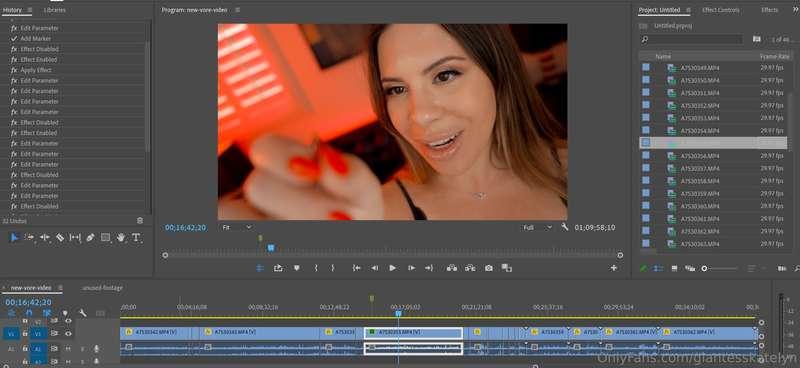
Task: Switch to Effect Controls tab
Action: (x=720, y=10)
